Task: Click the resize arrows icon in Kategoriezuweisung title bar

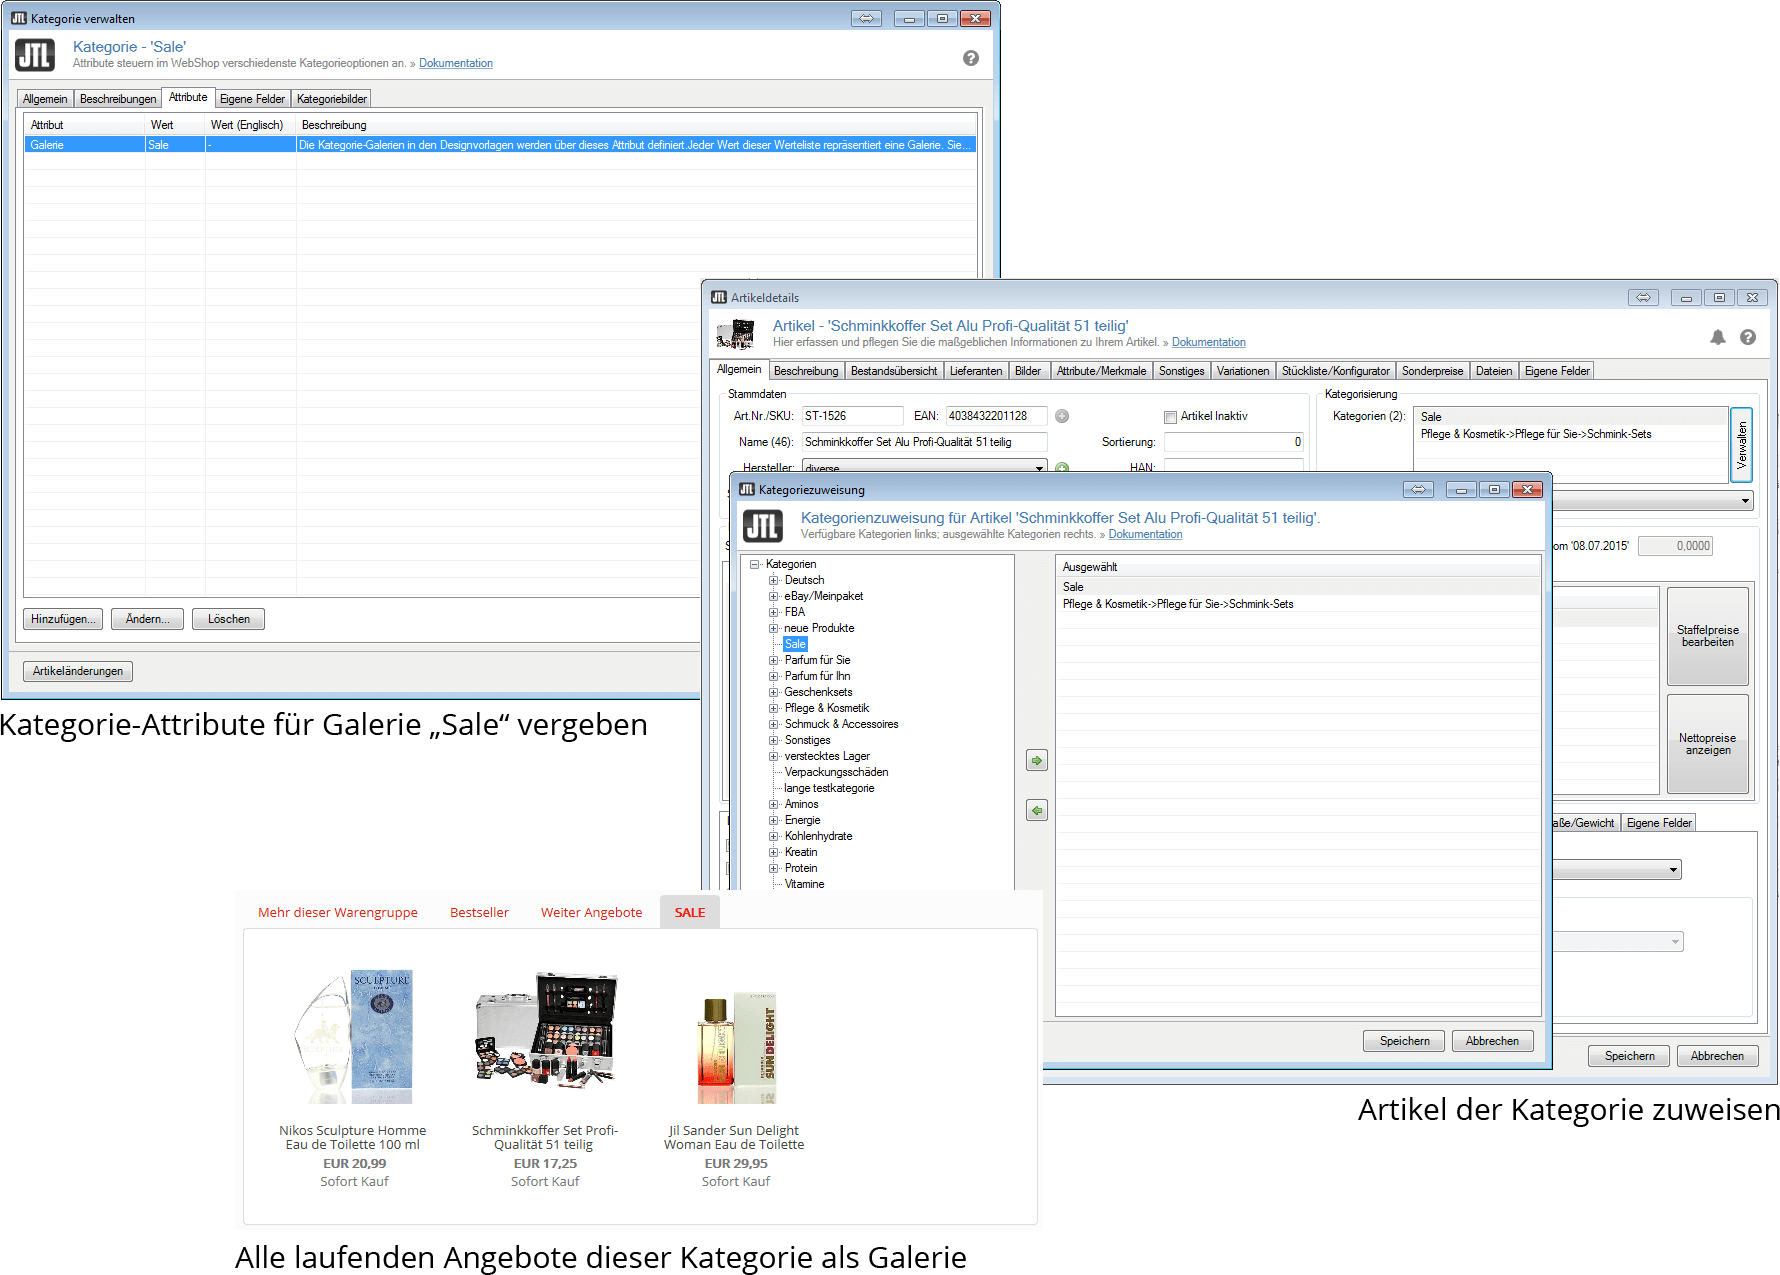Action: coord(1418,490)
